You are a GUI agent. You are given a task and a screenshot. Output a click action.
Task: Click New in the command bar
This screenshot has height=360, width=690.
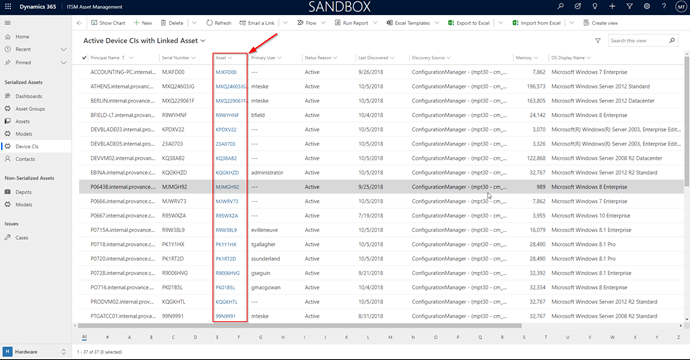[x=143, y=23]
